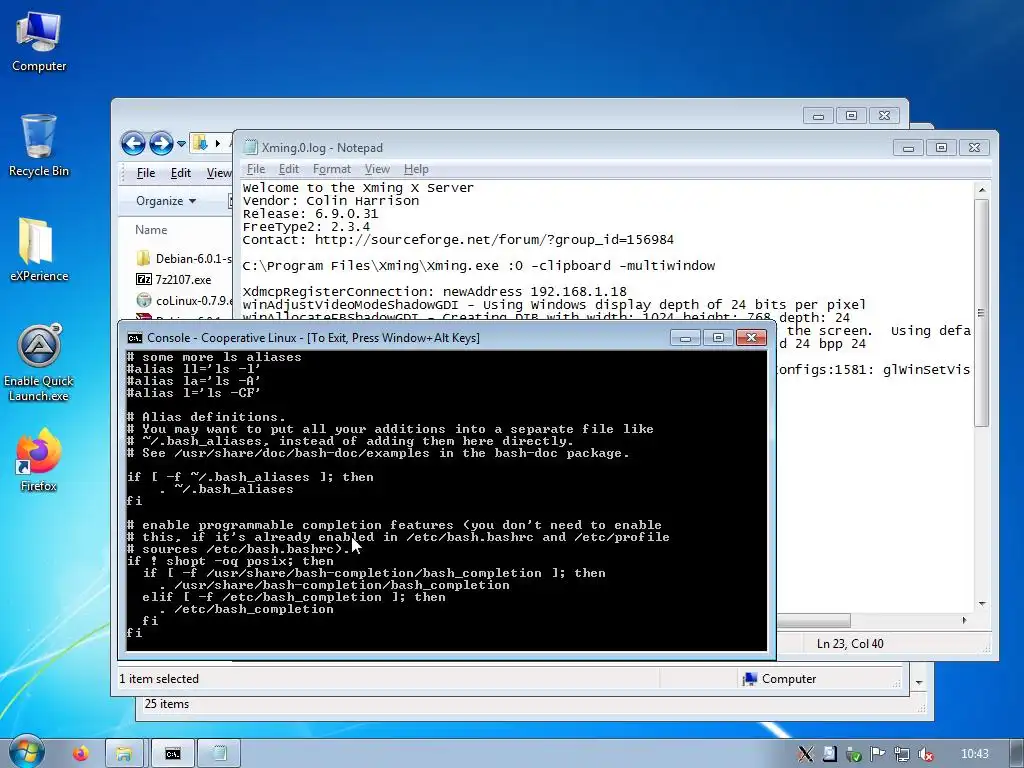Switch to Notepad taskbar button
This screenshot has width=1024, height=768.
[219, 754]
